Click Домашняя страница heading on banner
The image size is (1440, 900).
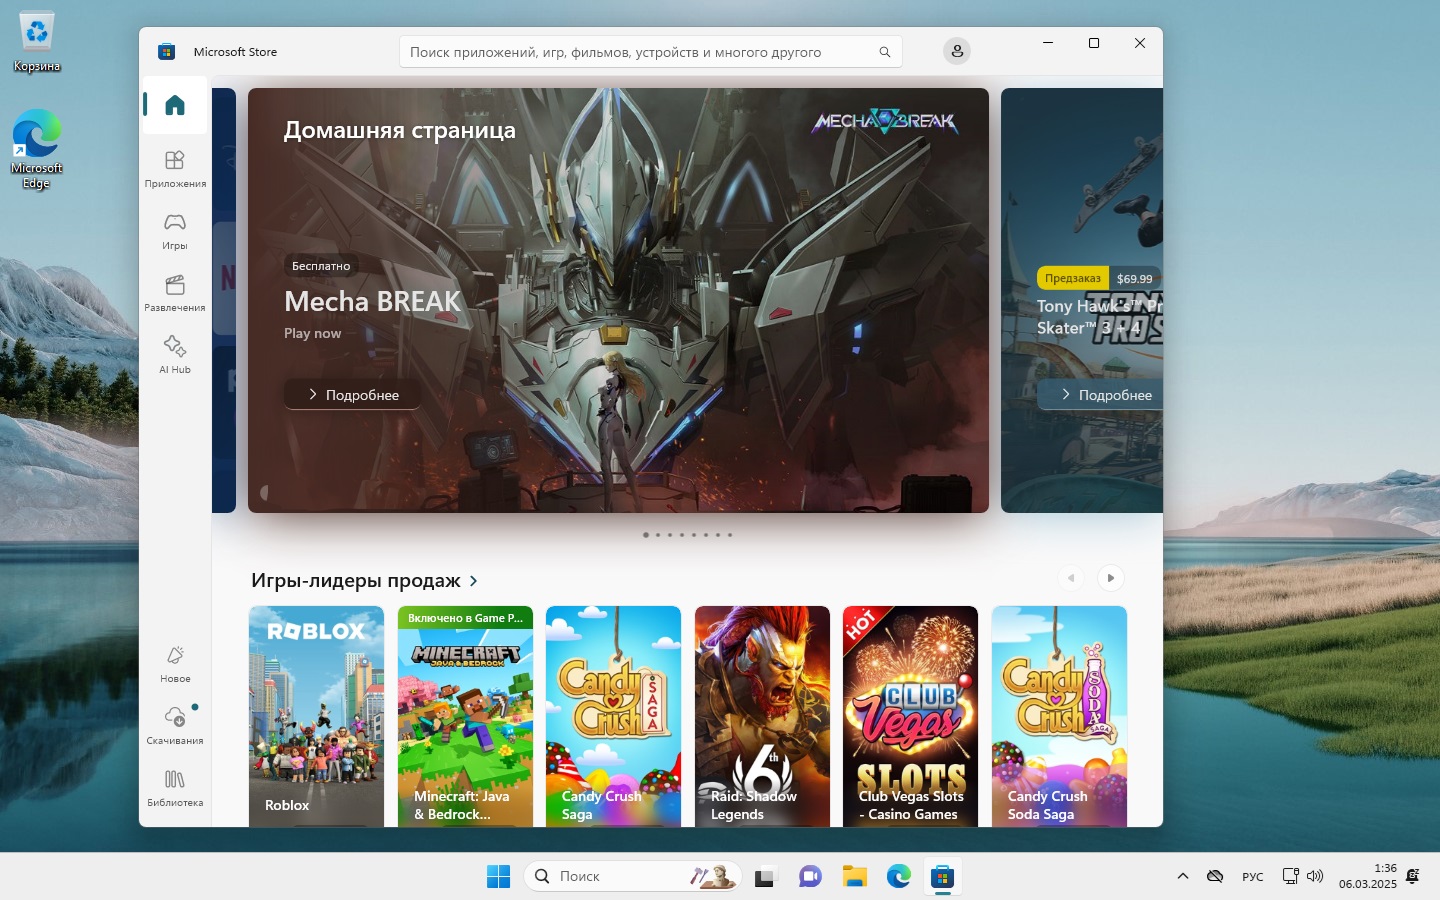click(x=400, y=130)
